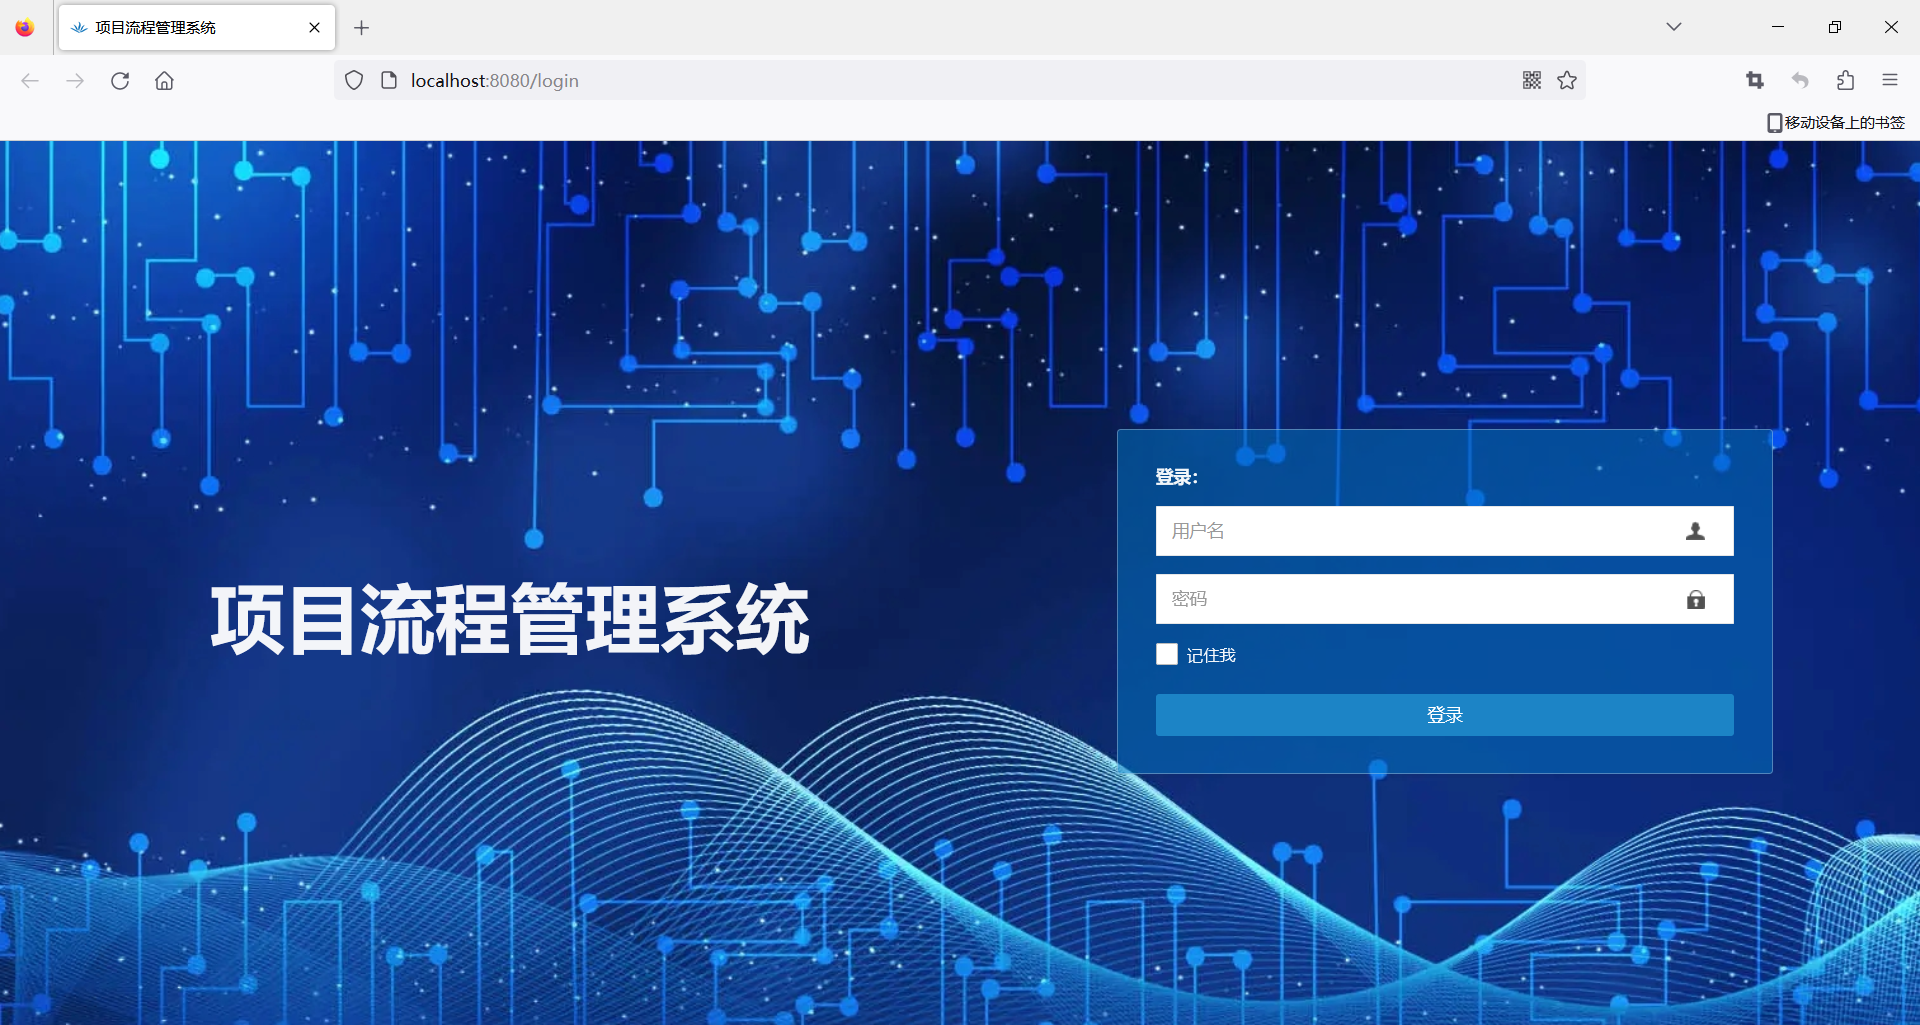The height and width of the screenshot is (1025, 1920).
Task: Open the QR code generator icon
Action: [x=1532, y=80]
